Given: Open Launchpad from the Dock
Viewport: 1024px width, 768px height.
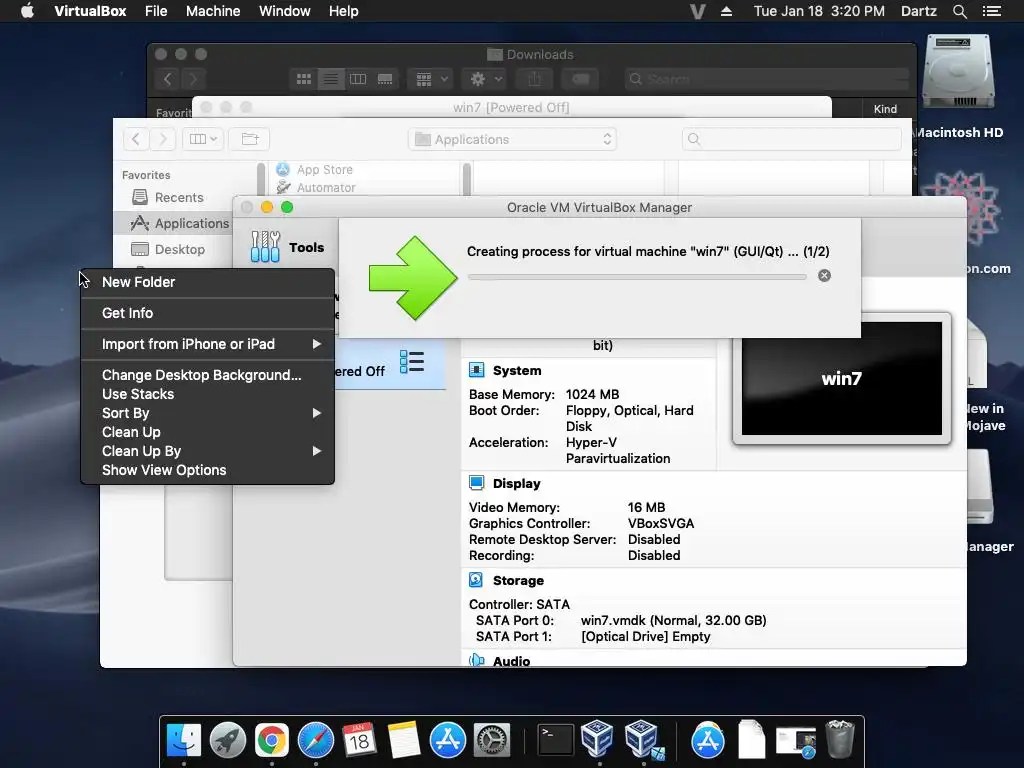Looking at the screenshot, I should (x=228, y=740).
